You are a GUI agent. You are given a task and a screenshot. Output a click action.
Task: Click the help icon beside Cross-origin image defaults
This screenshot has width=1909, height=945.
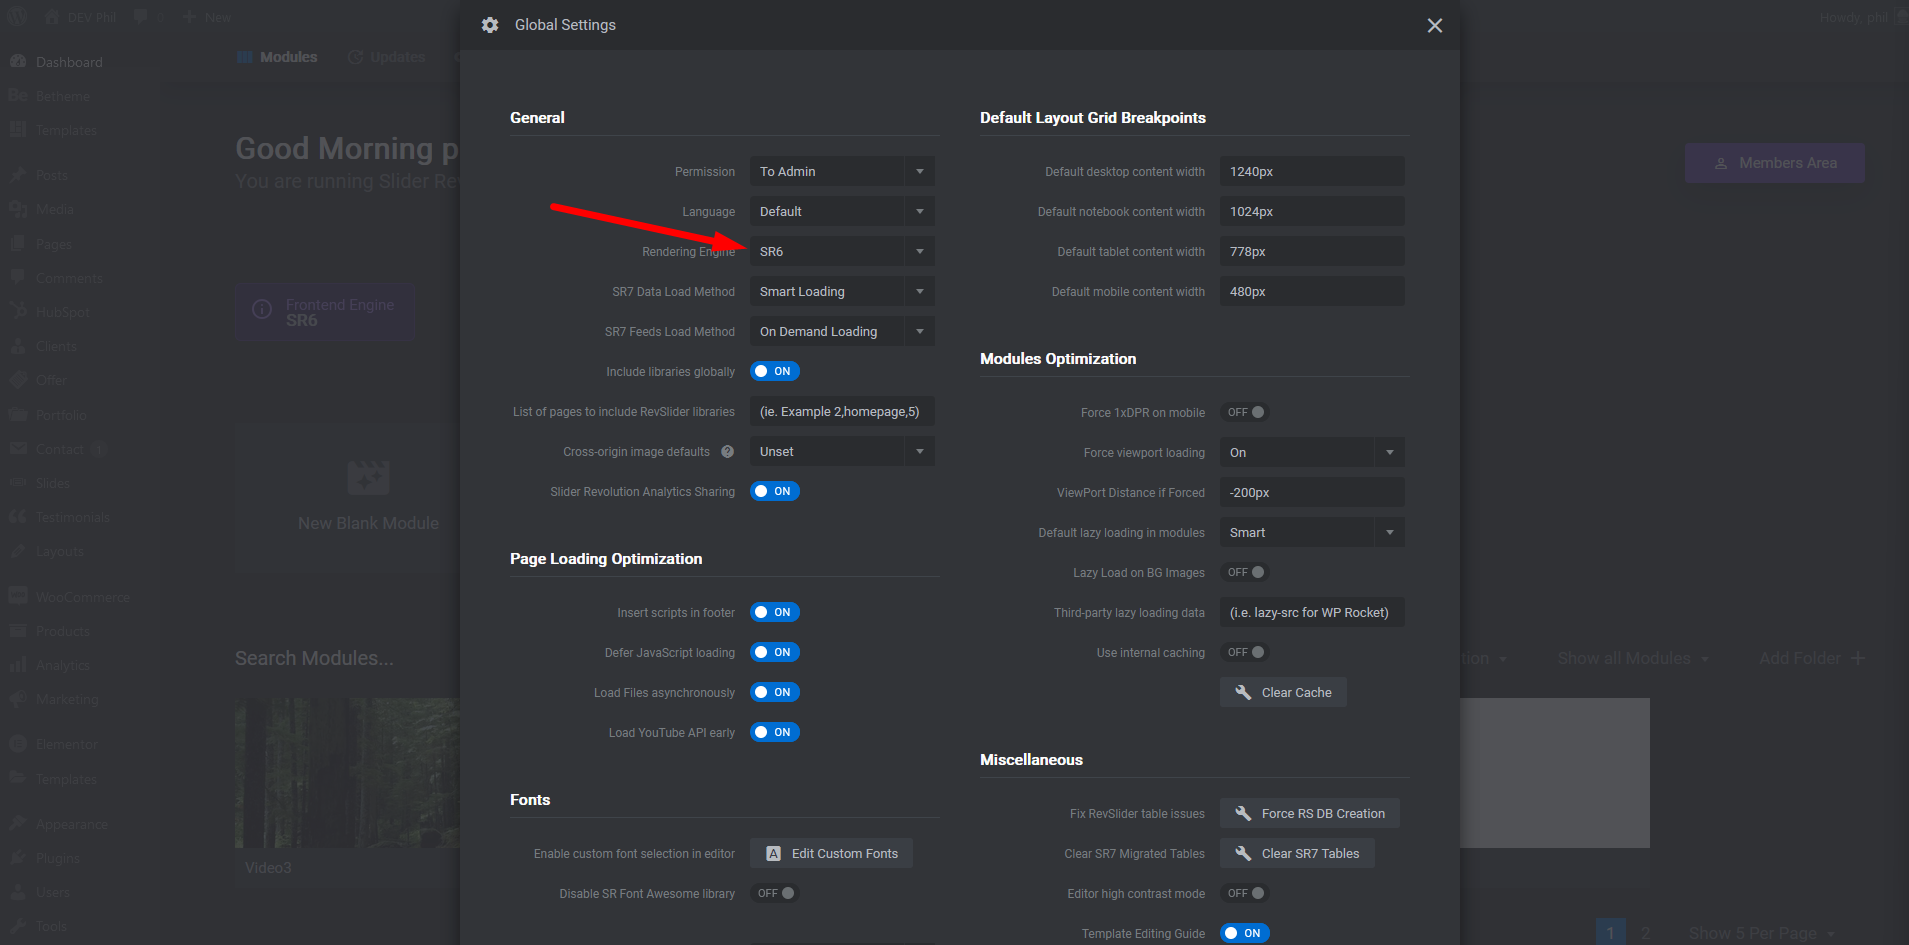pos(728,452)
